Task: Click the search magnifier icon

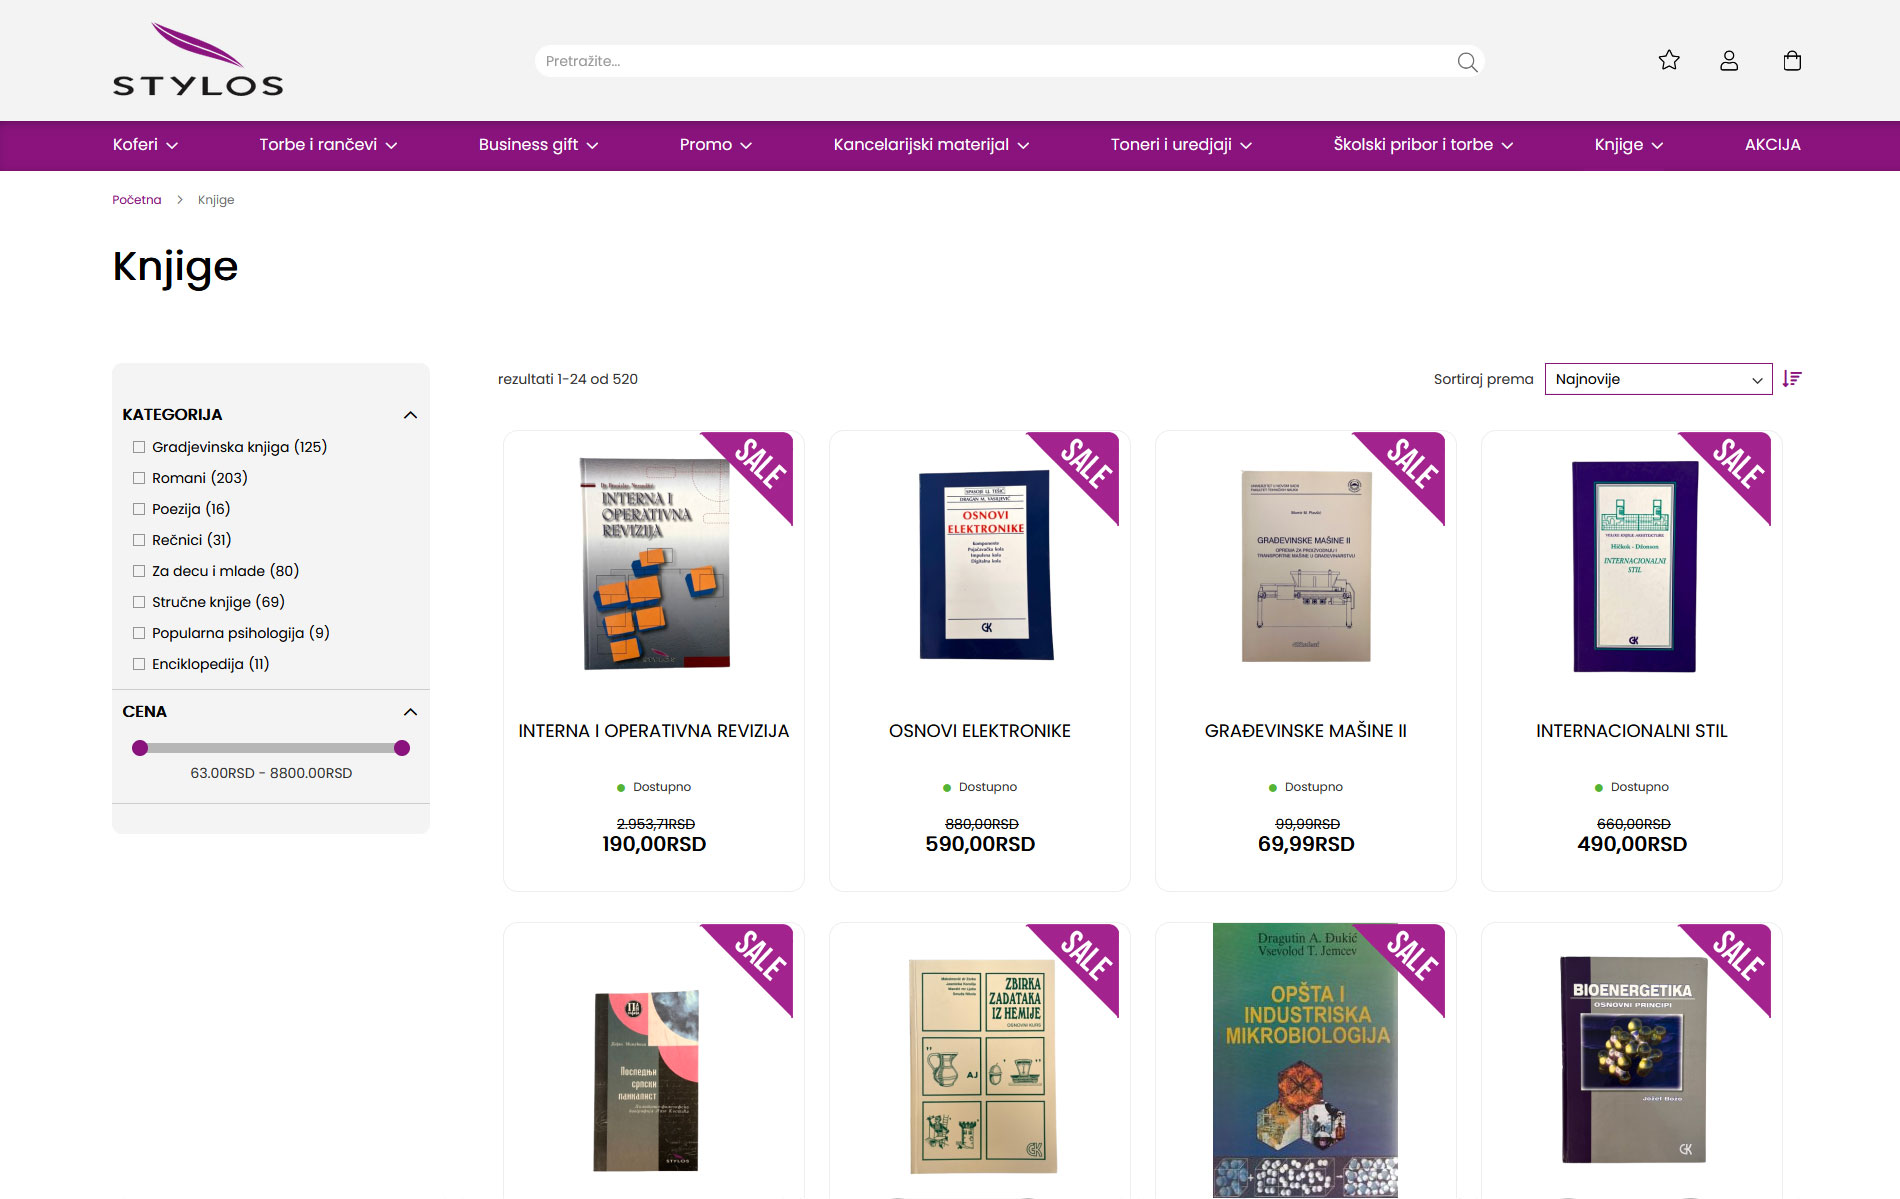Action: tap(1467, 62)
